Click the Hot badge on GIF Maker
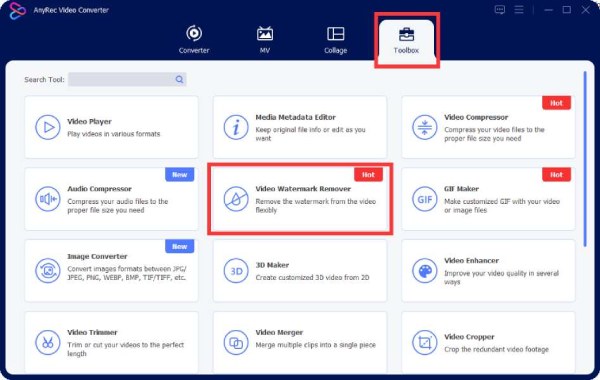 (556, 175)
